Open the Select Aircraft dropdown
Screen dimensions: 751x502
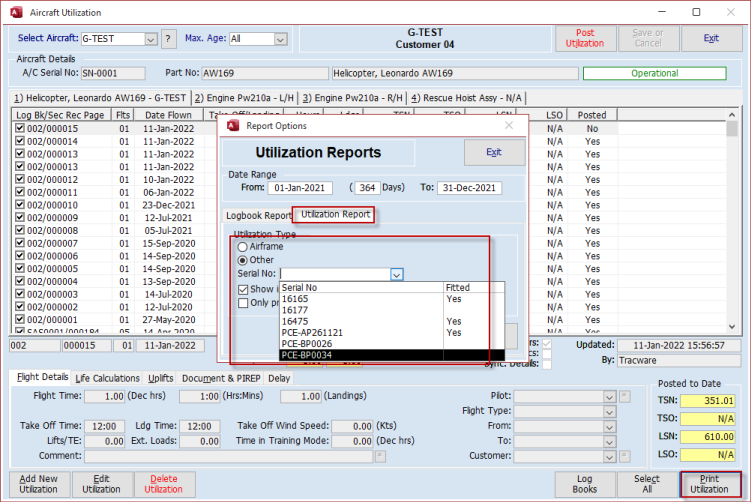150,39
